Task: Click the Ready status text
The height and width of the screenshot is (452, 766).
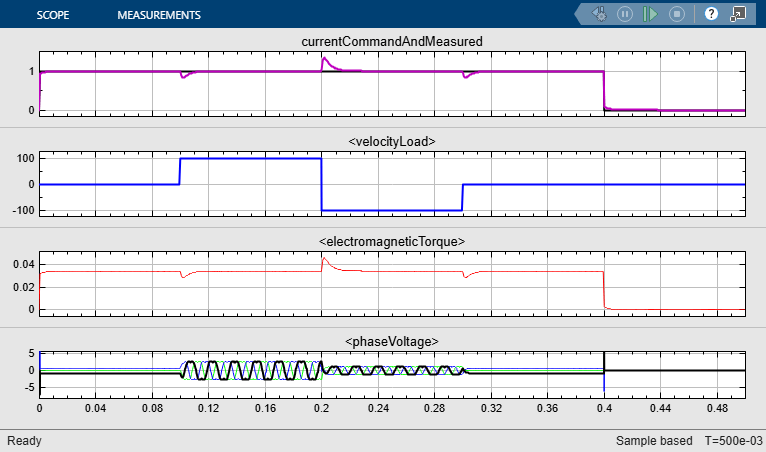Action: pyautogui.click(x=24, y=441)
